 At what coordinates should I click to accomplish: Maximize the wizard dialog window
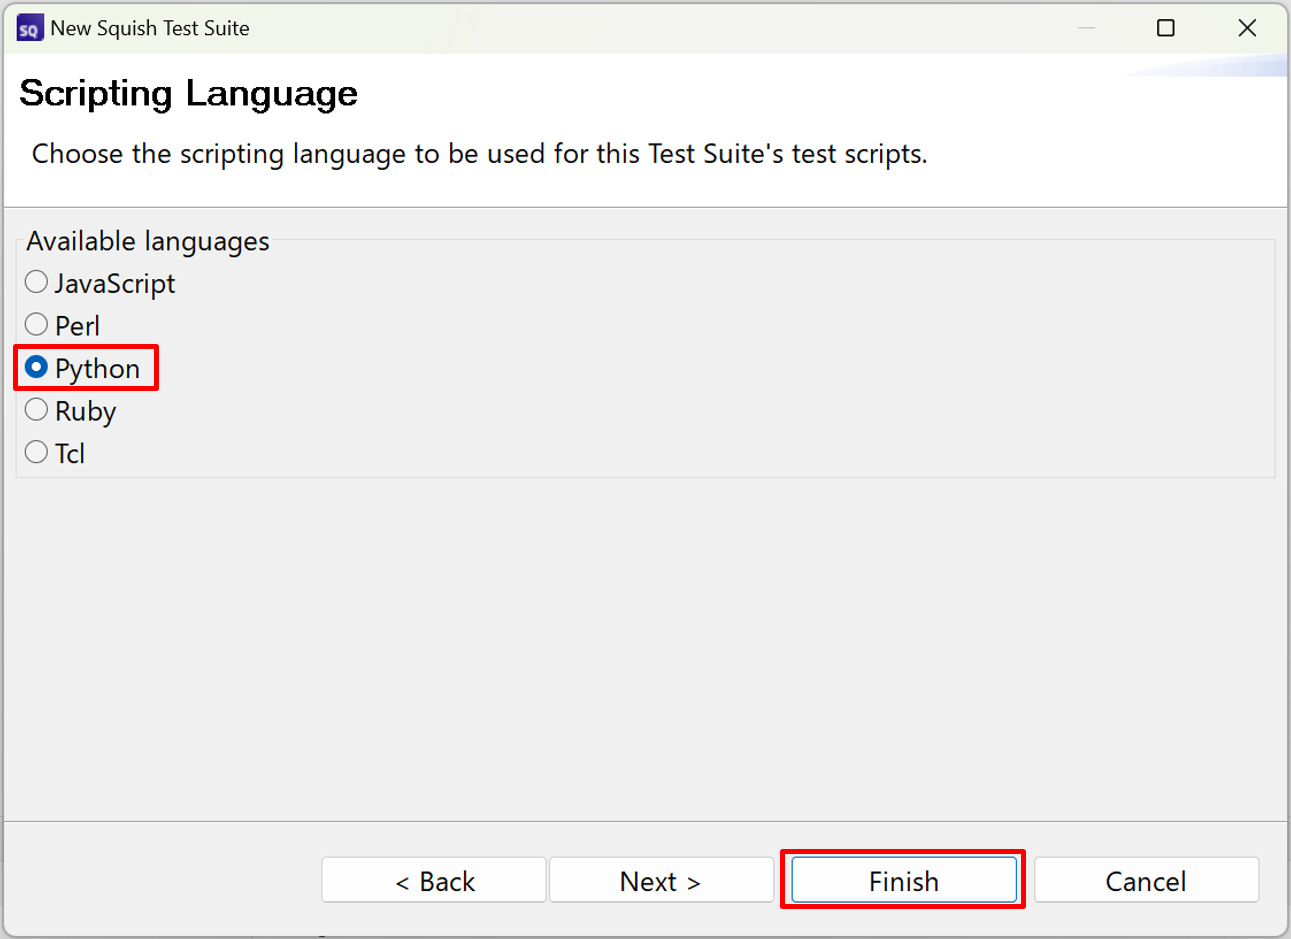(1165, 28)
